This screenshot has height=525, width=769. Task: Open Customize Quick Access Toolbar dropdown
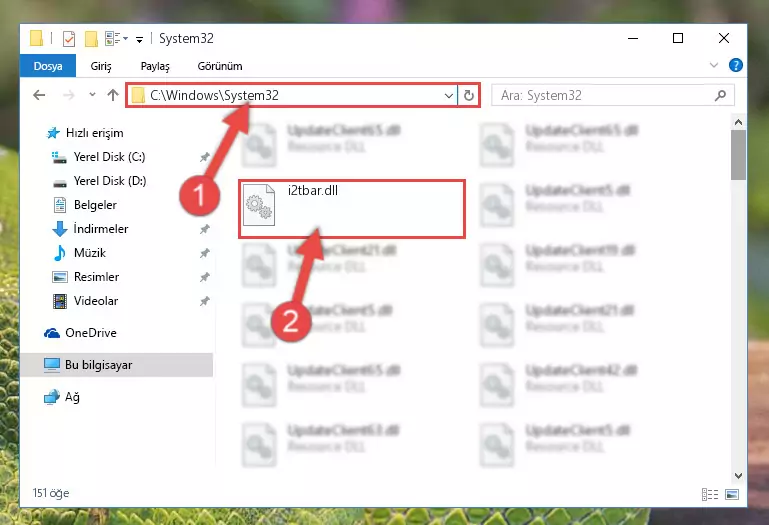140,39
